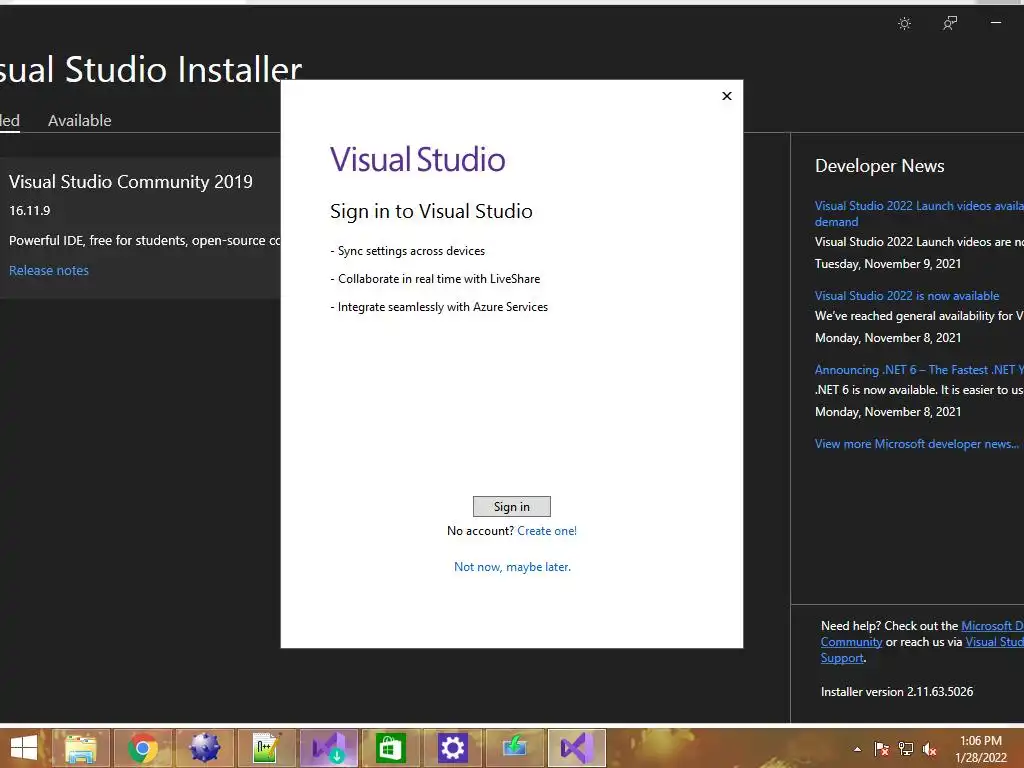Click the Sync settings across devices line
Image resolution: width=1024 pixels, height=768 pixels.
(408, 251)
